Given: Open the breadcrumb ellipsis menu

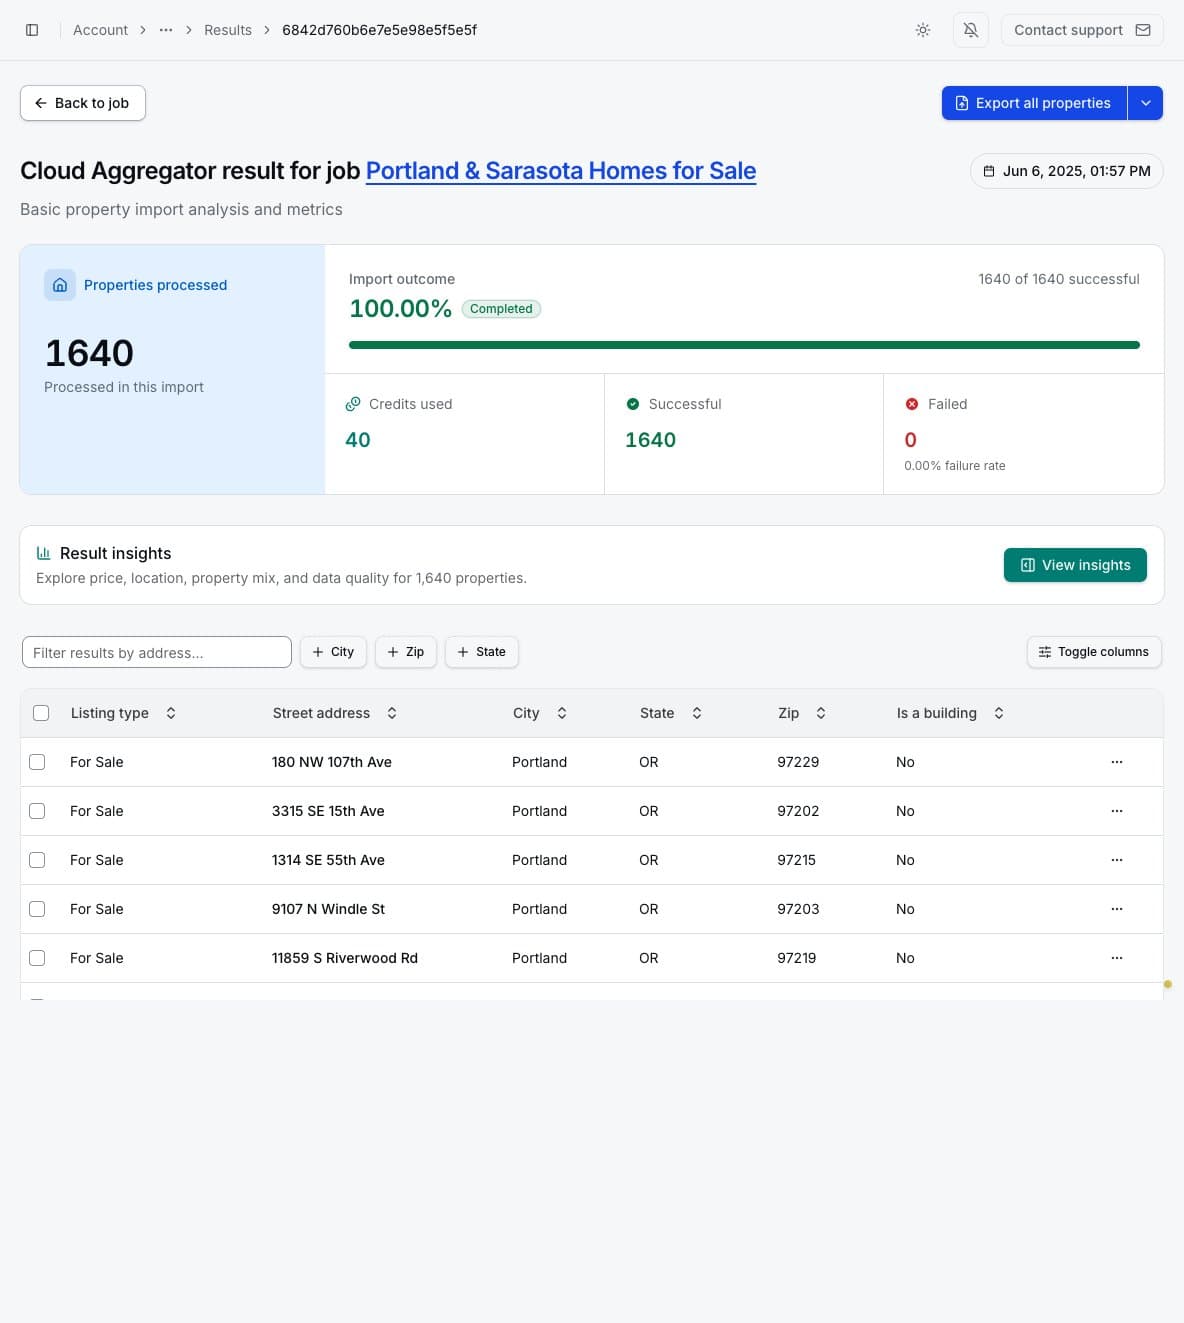Looking at the screenshot, I should 166,30.
